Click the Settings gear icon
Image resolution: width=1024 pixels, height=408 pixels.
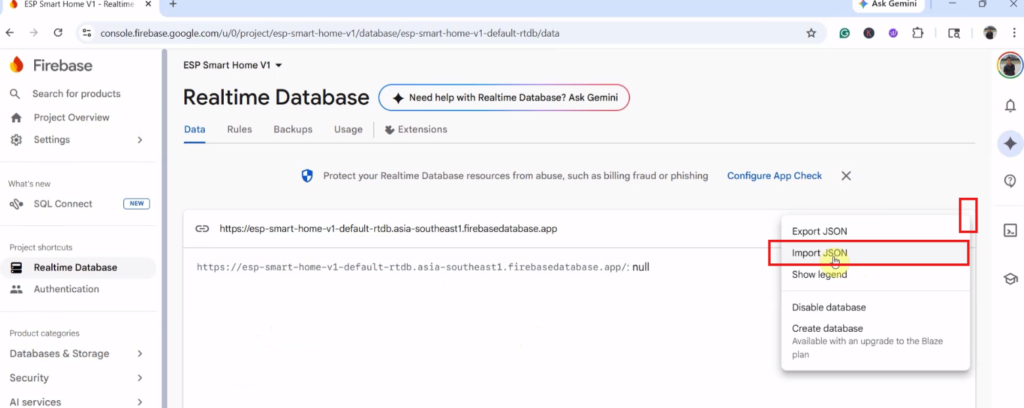click(16, 140)
